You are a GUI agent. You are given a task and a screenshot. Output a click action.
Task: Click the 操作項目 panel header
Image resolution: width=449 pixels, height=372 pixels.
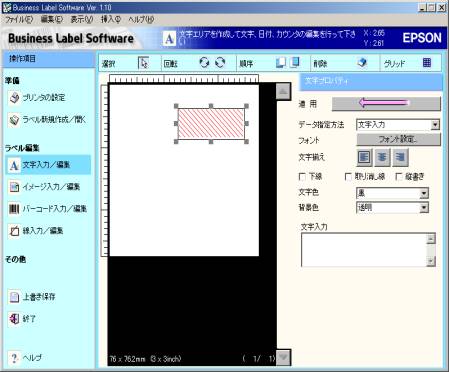[49, 59]
